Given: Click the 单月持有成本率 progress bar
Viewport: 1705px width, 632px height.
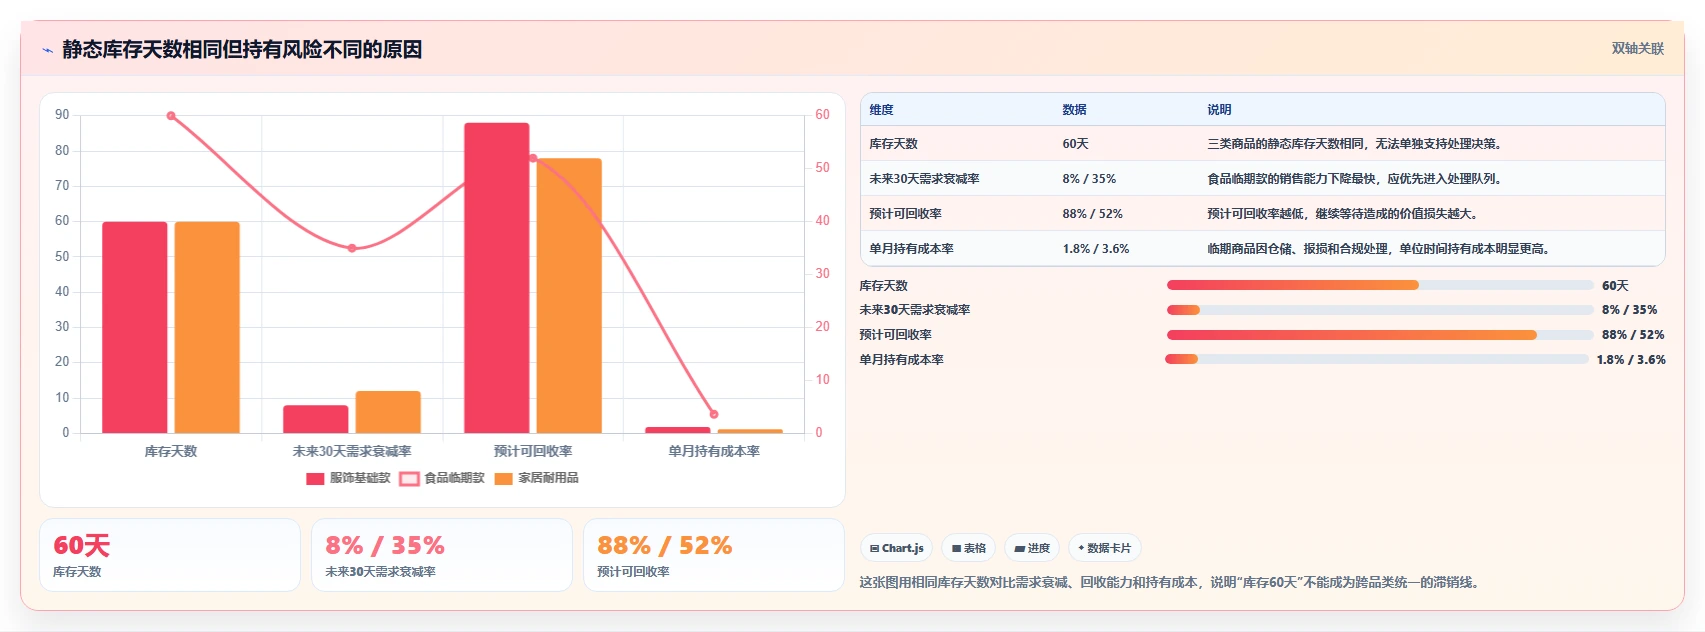Looking at the screenshot, I should coord(1377,359).
